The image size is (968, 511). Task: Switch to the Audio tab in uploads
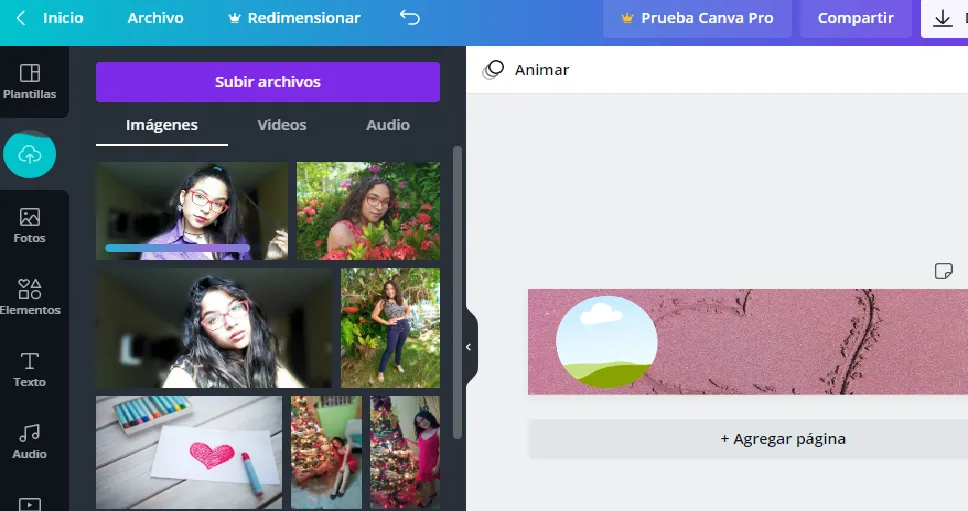click(x=388, y=125)
